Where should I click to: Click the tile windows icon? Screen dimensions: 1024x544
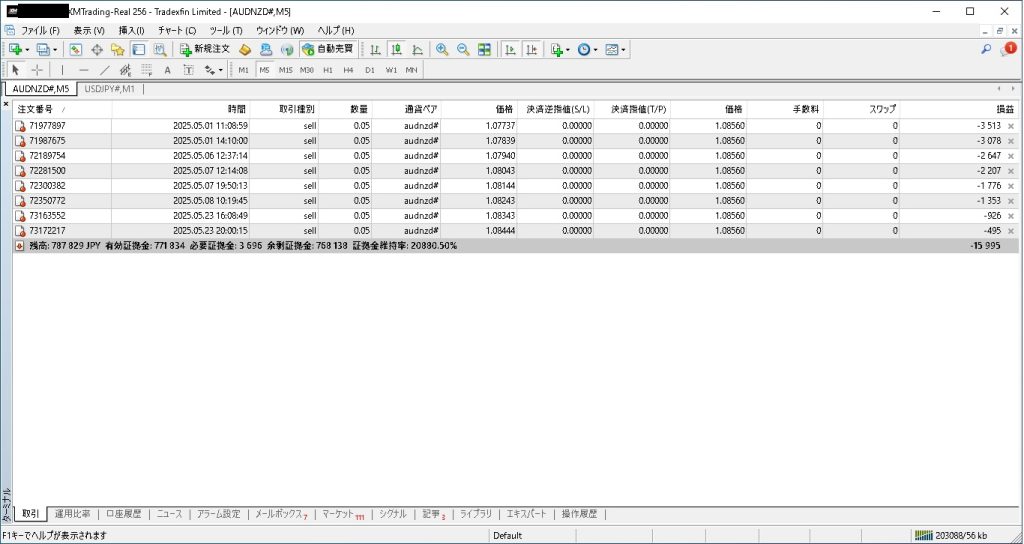click(x=485, y=49)
